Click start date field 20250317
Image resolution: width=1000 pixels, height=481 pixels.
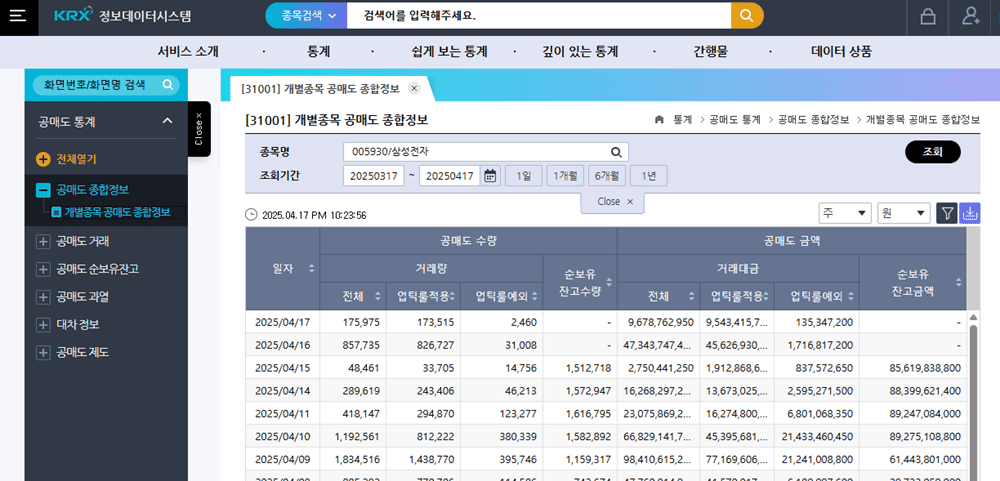[373, 175]
